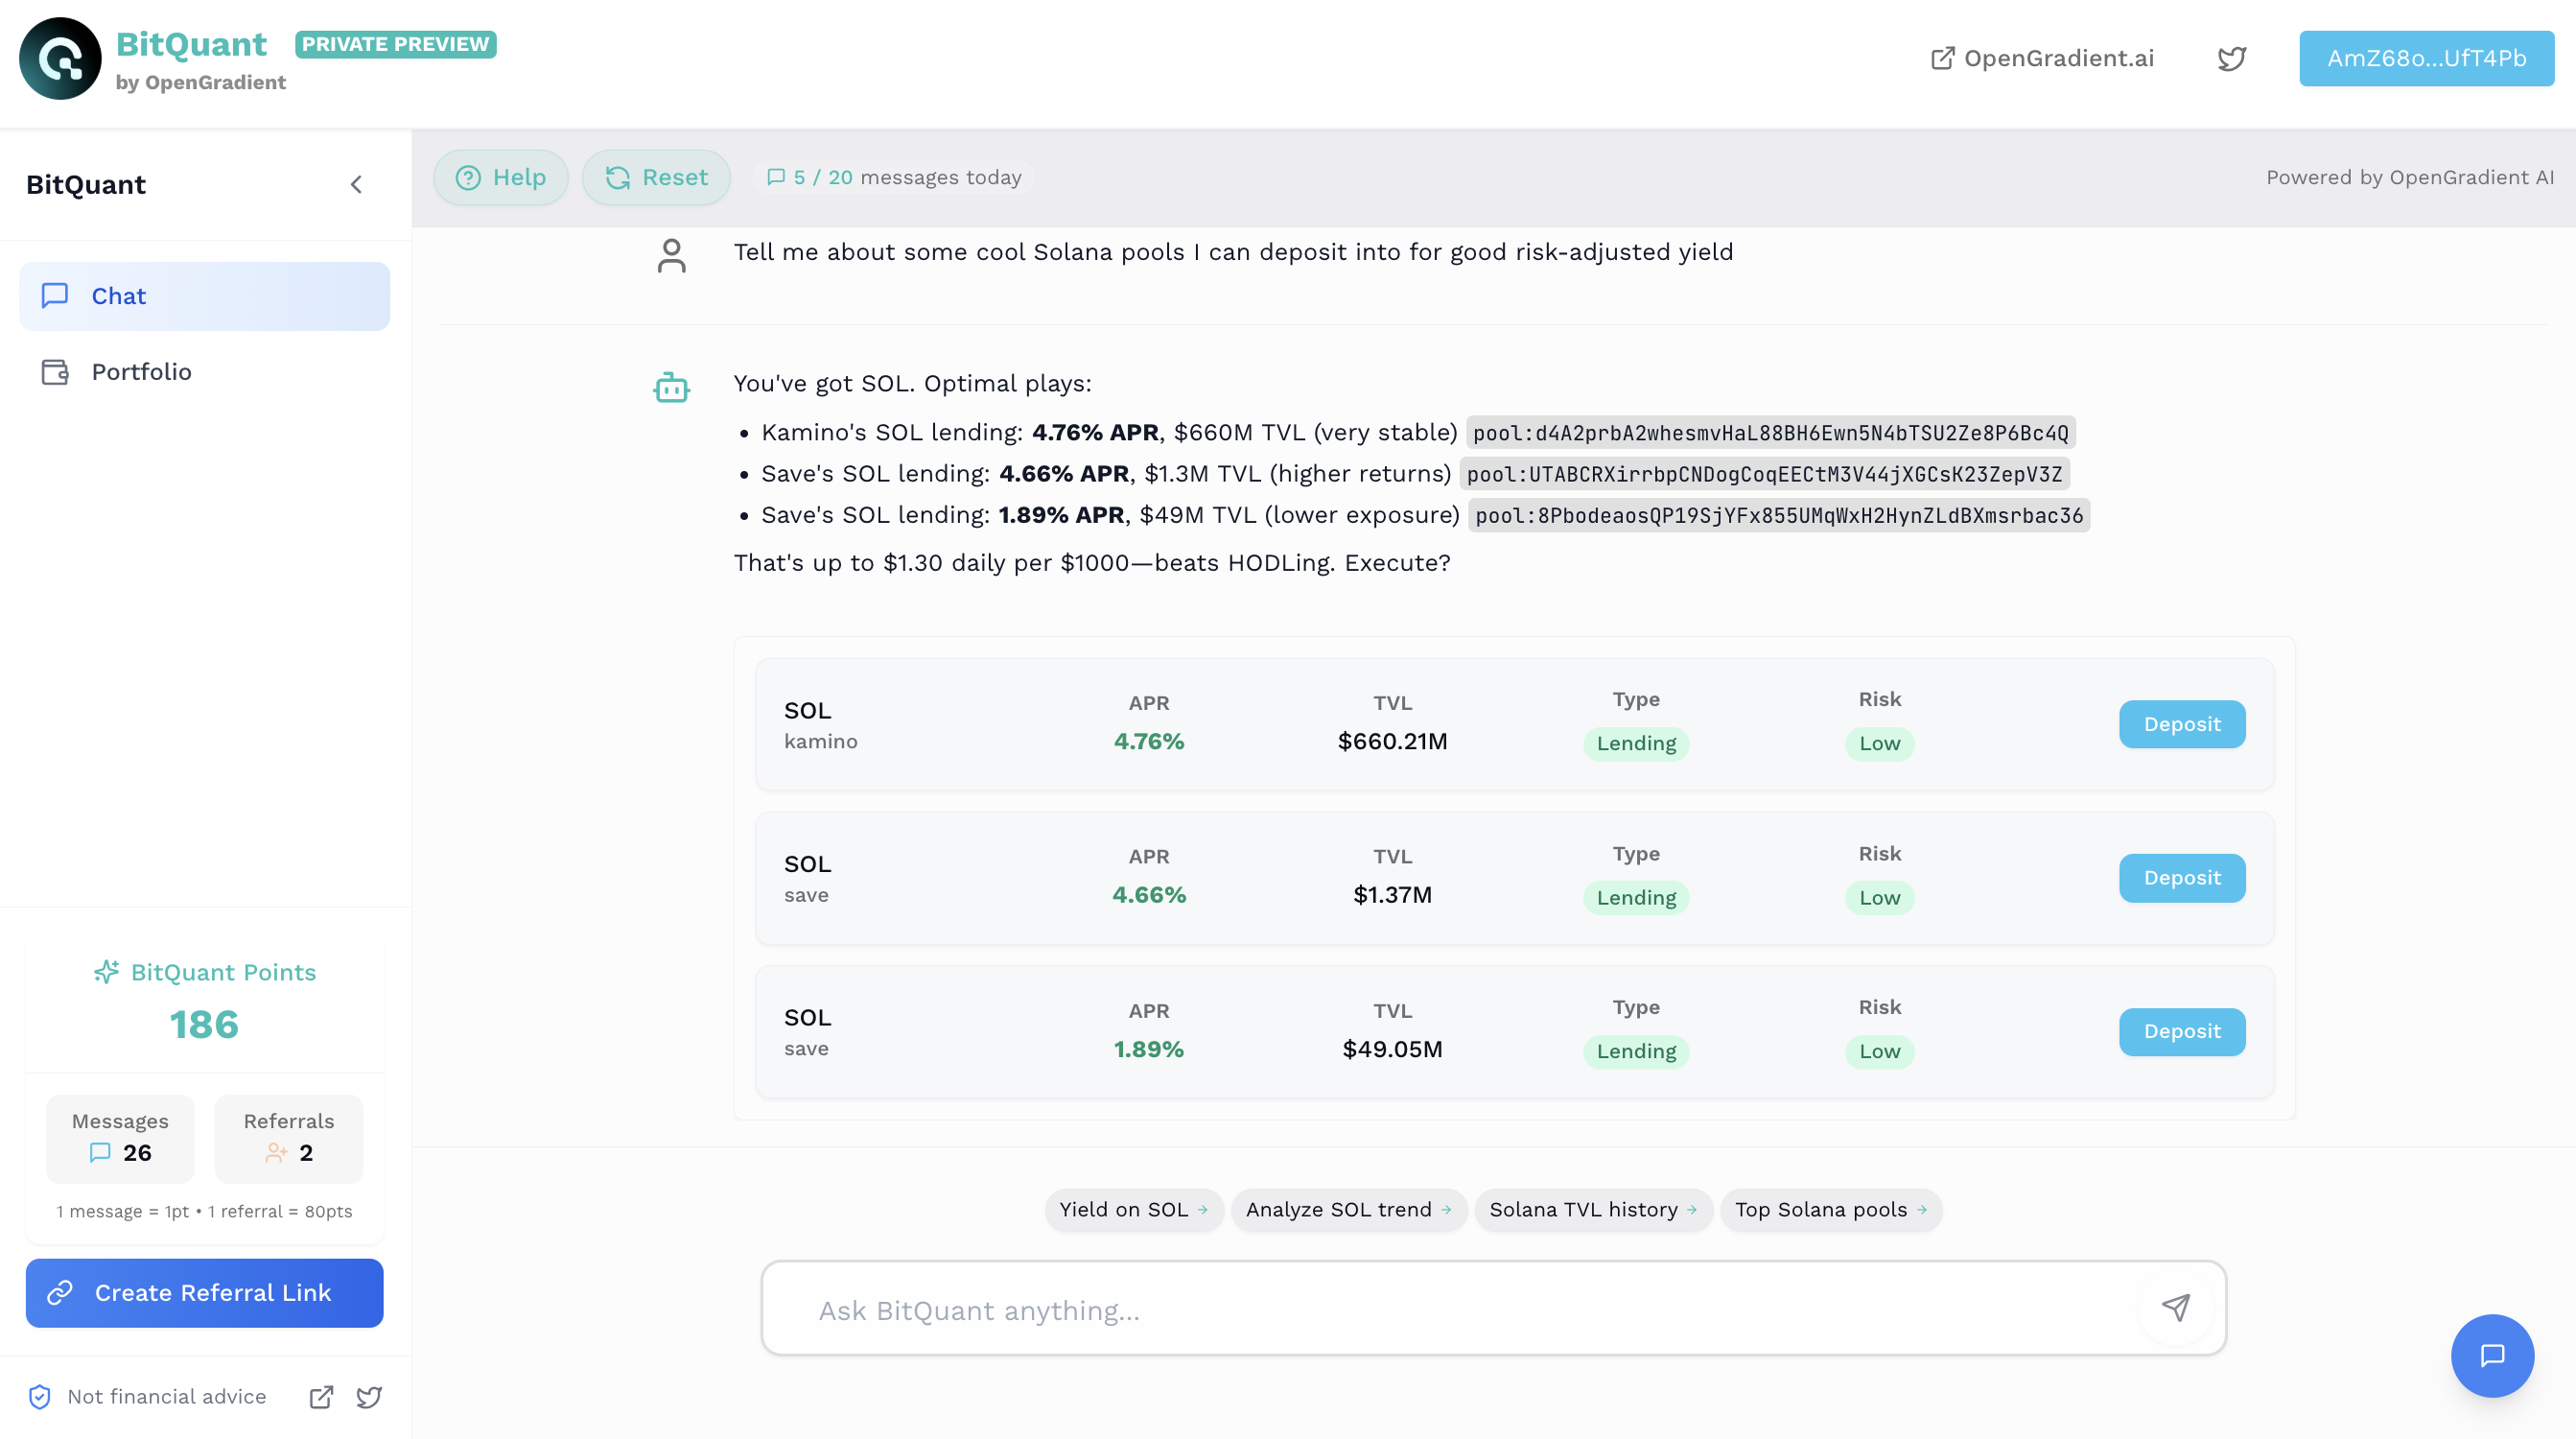Select the Top Solana pools suggestion

point(1829,1209)
